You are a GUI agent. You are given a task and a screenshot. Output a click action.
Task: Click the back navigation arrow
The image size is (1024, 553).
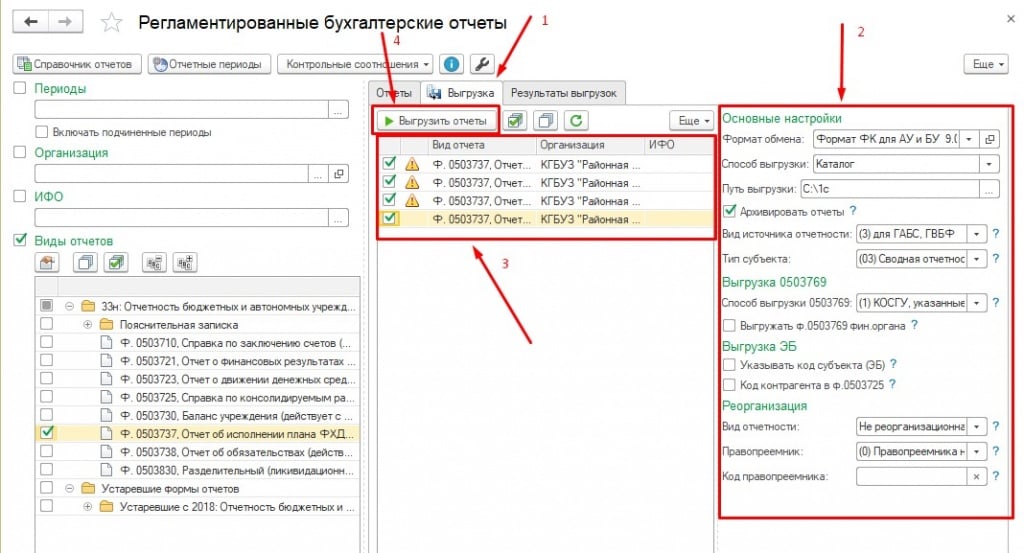click(x=31, y=22)
